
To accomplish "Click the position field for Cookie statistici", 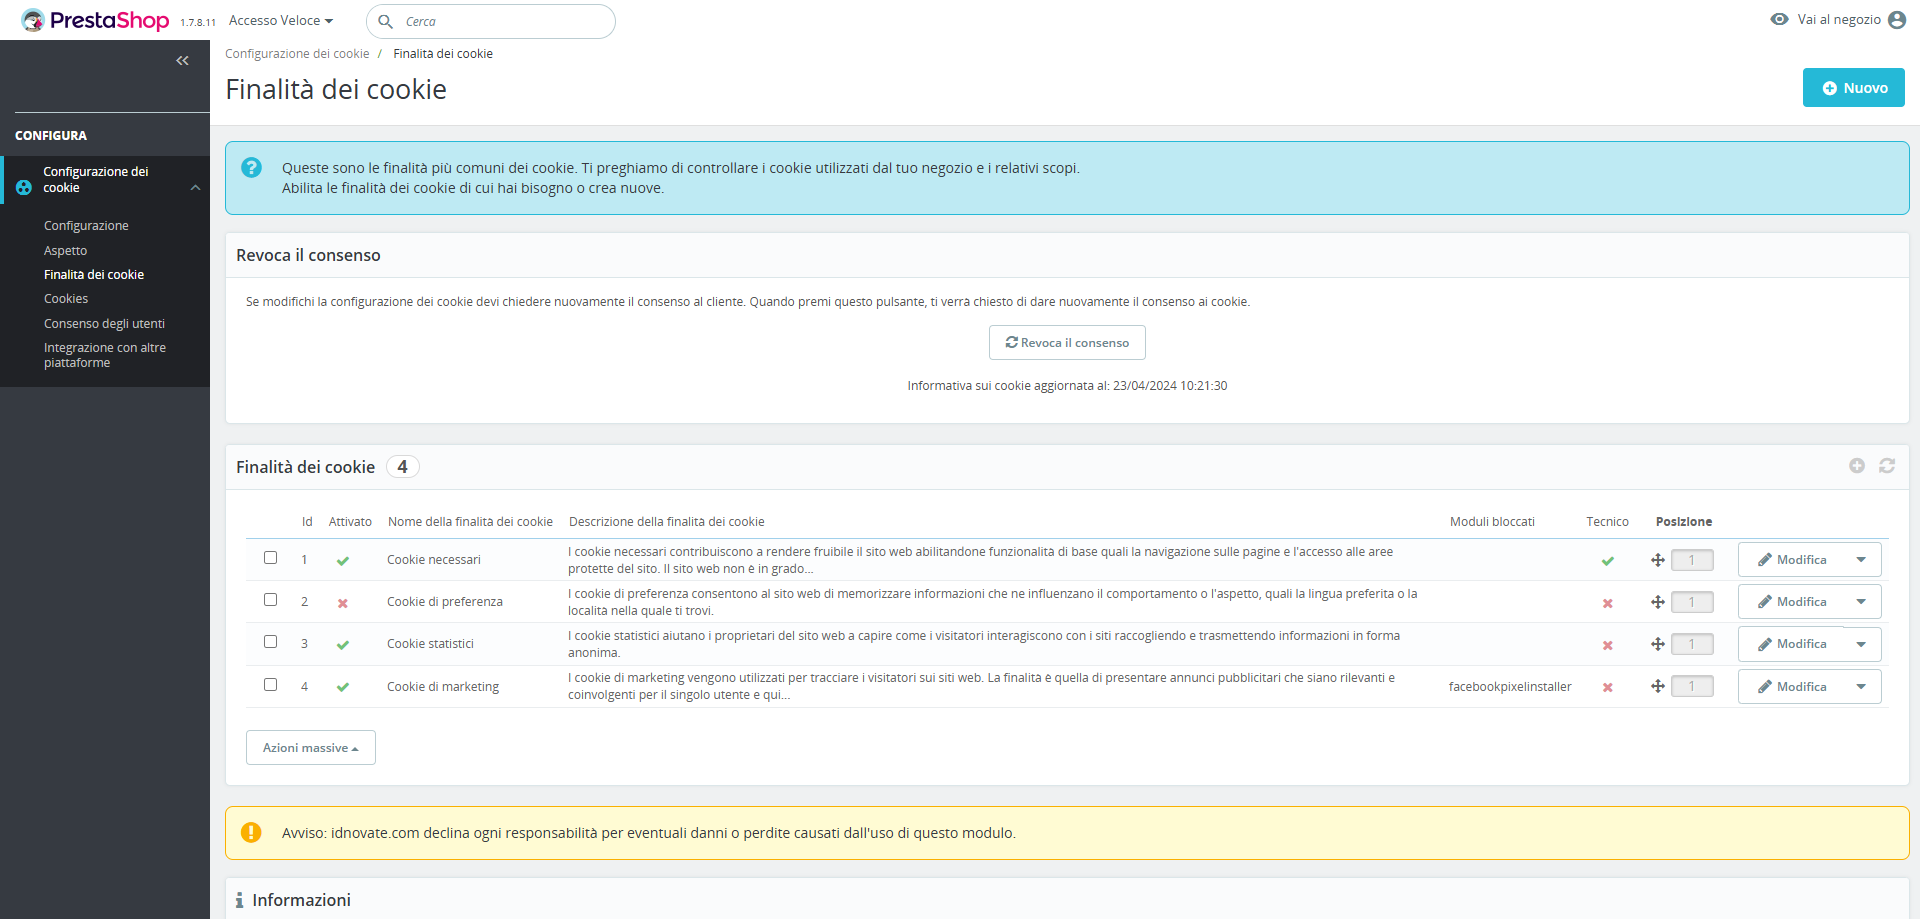I will coord(1692,644).
